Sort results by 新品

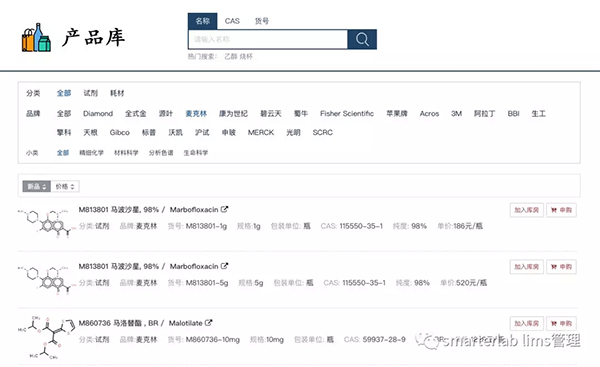pyautogui.click(x=37, y=186)
